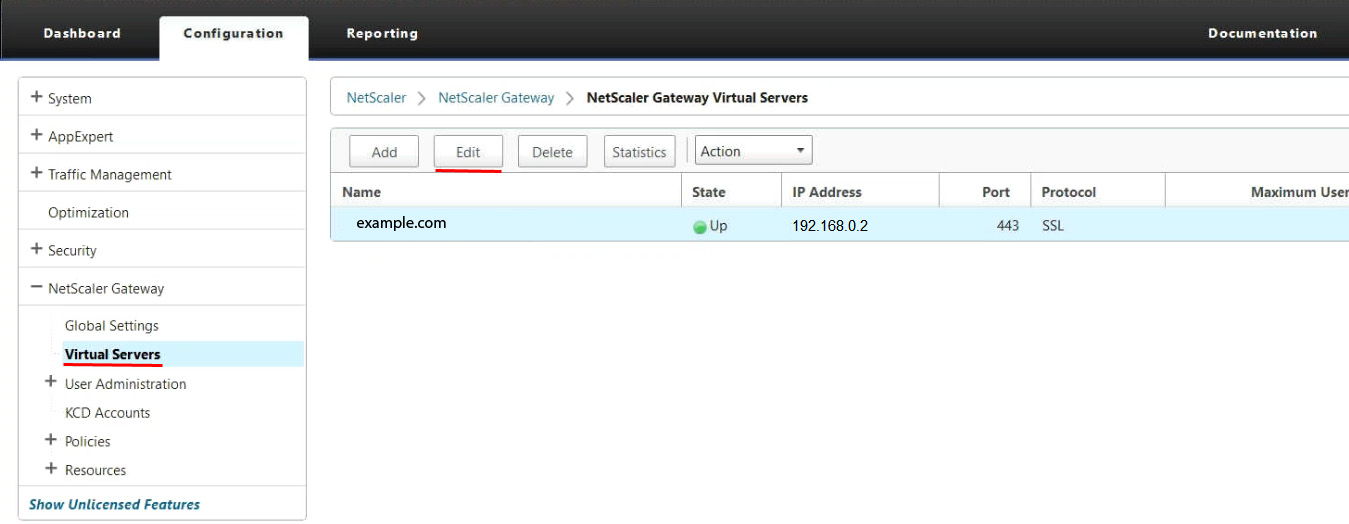Switch to the Dashboard tab
The height and width of the screenshot is (524, 1349).
coord(82,33)
